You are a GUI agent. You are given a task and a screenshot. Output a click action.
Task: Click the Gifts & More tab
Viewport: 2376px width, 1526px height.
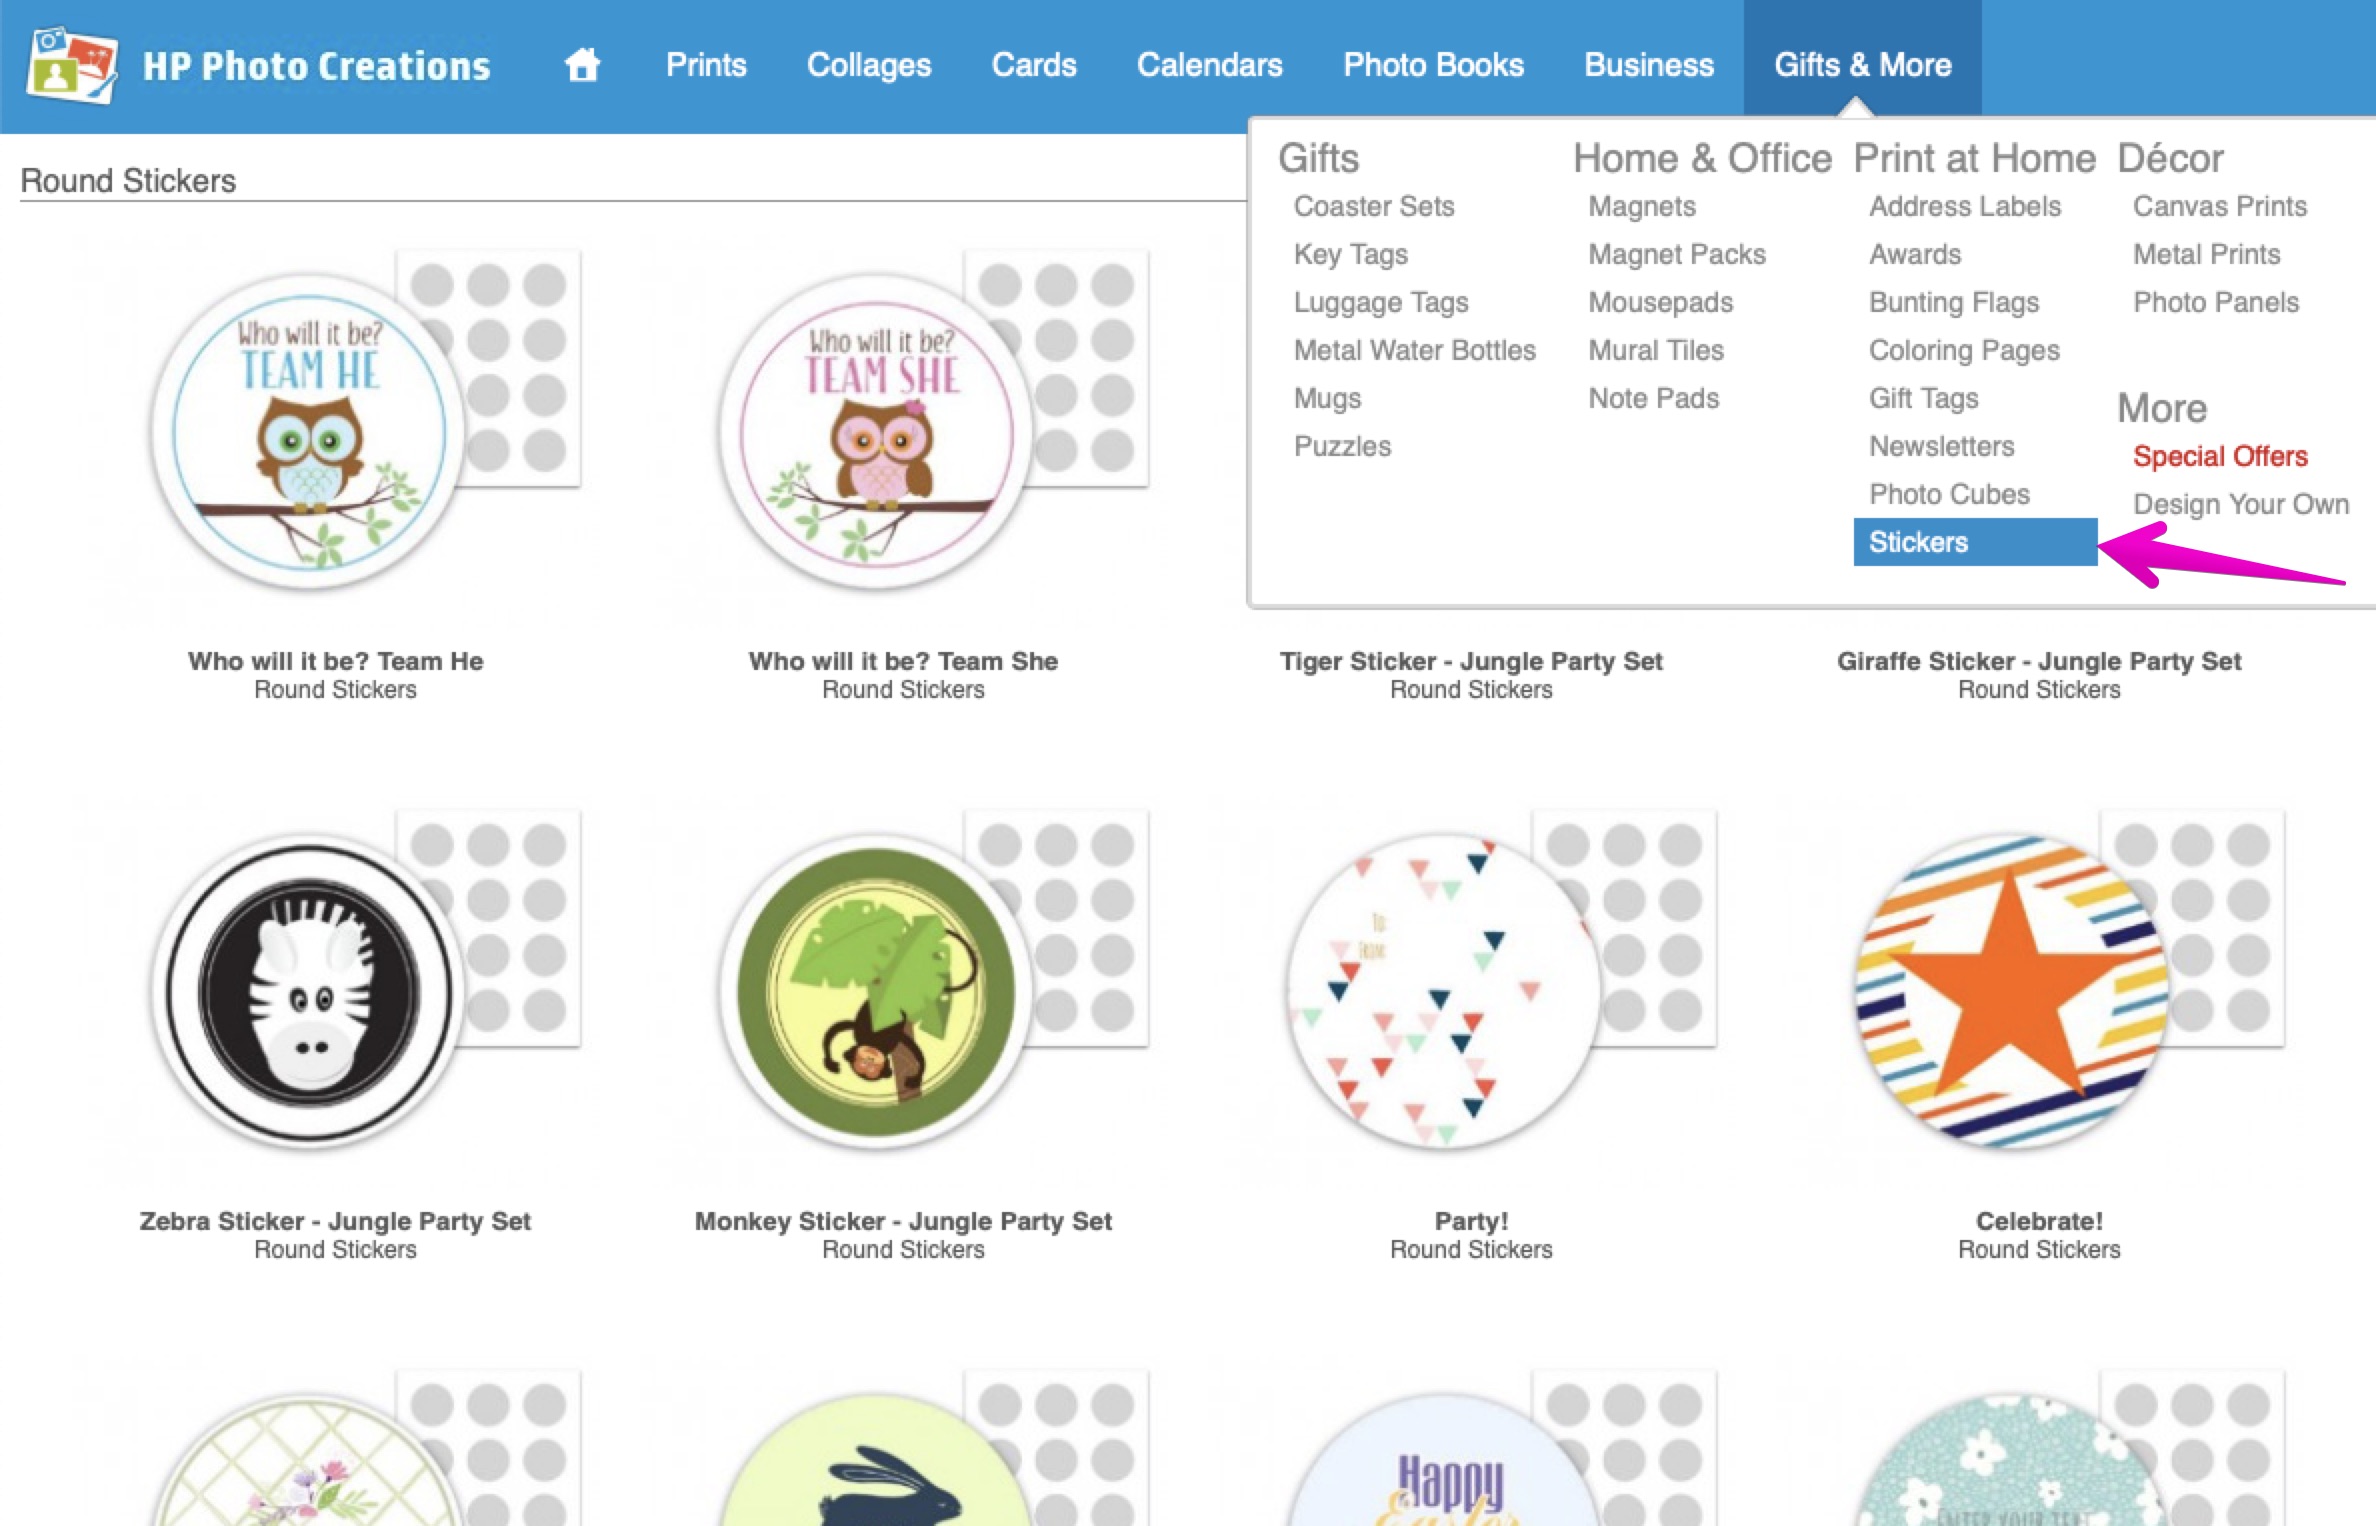[x=1862, y=65]
